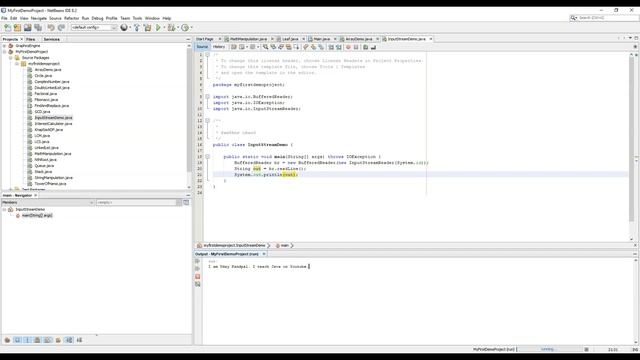Click the Profile Project clock icon

[185, 27]
